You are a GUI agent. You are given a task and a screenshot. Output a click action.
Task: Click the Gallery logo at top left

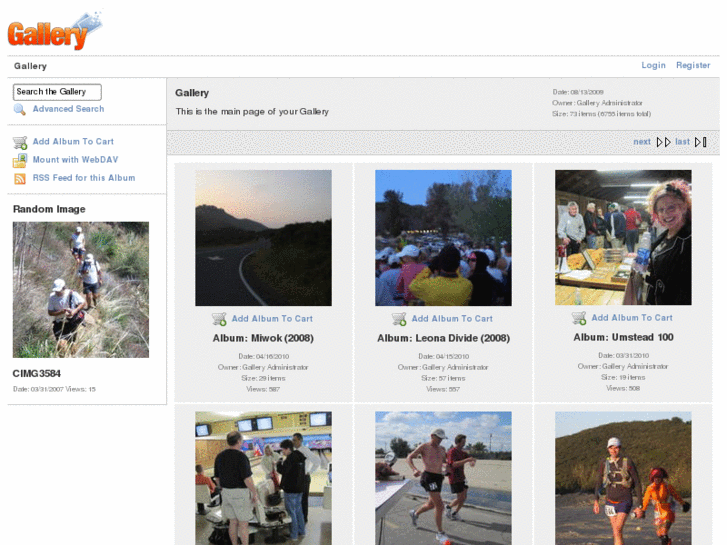(x=55, y=31)
